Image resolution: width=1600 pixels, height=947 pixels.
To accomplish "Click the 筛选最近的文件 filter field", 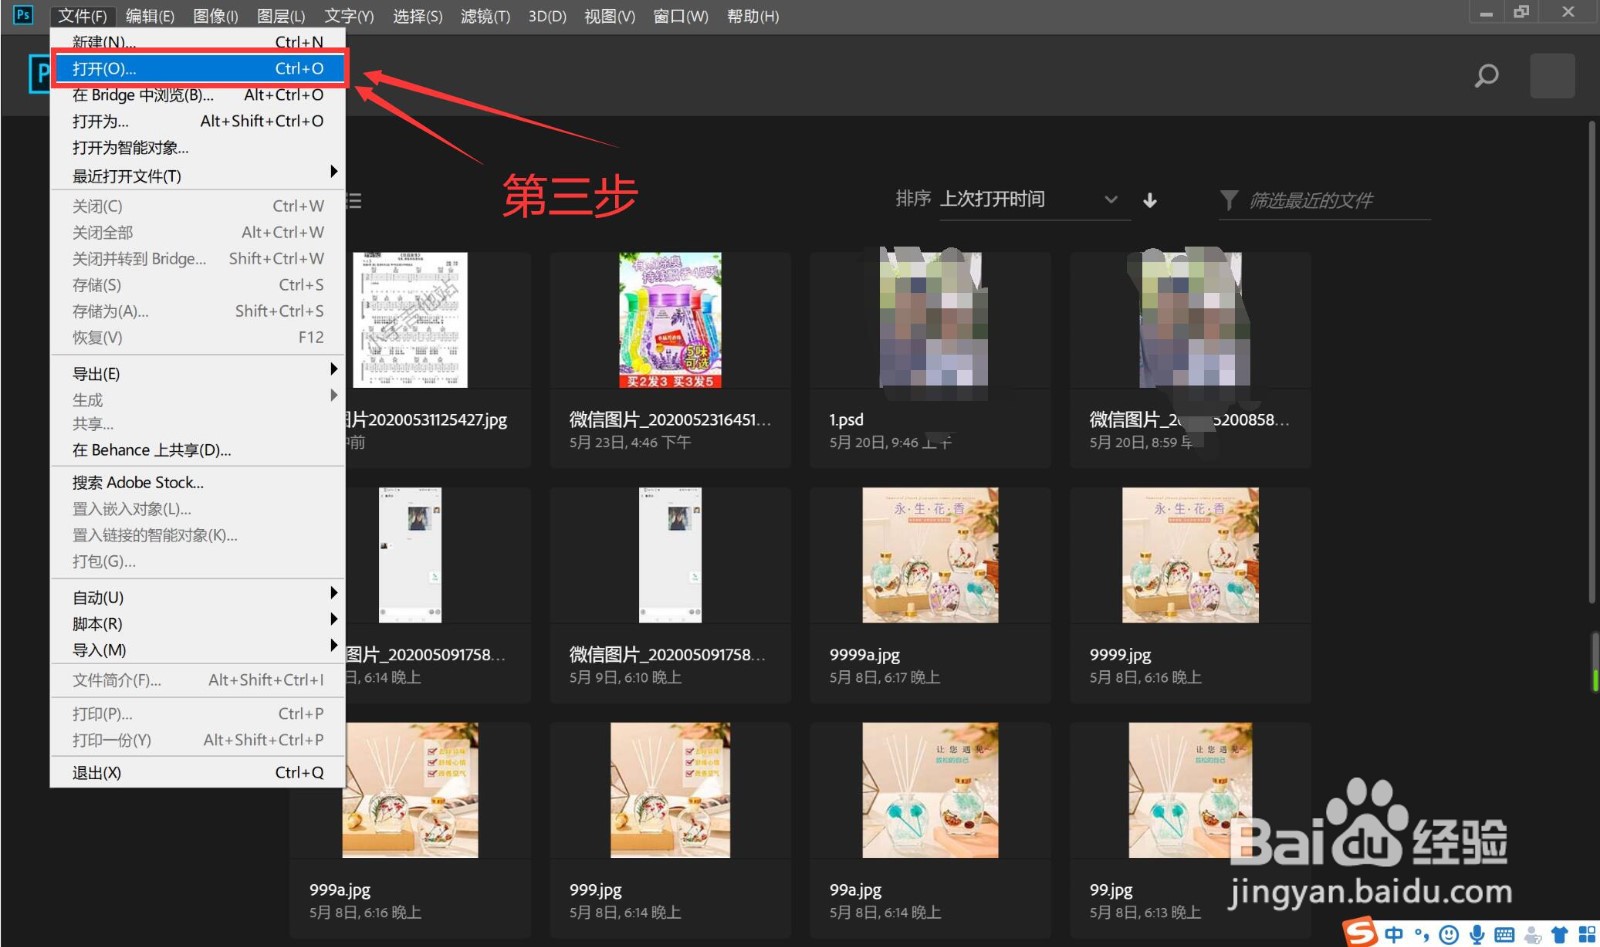I will pos(1320,200).
